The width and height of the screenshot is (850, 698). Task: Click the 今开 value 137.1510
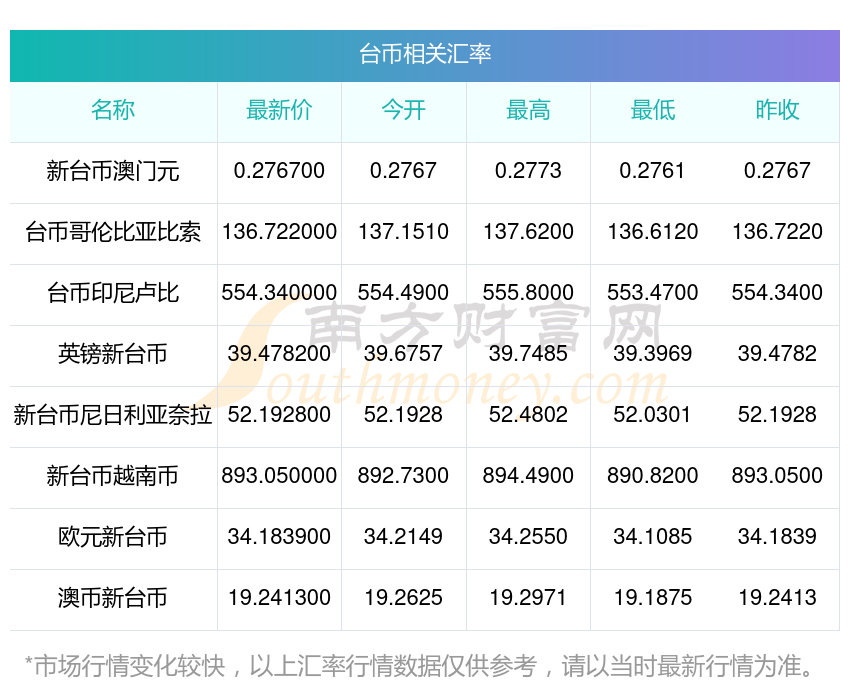point(403,232)
